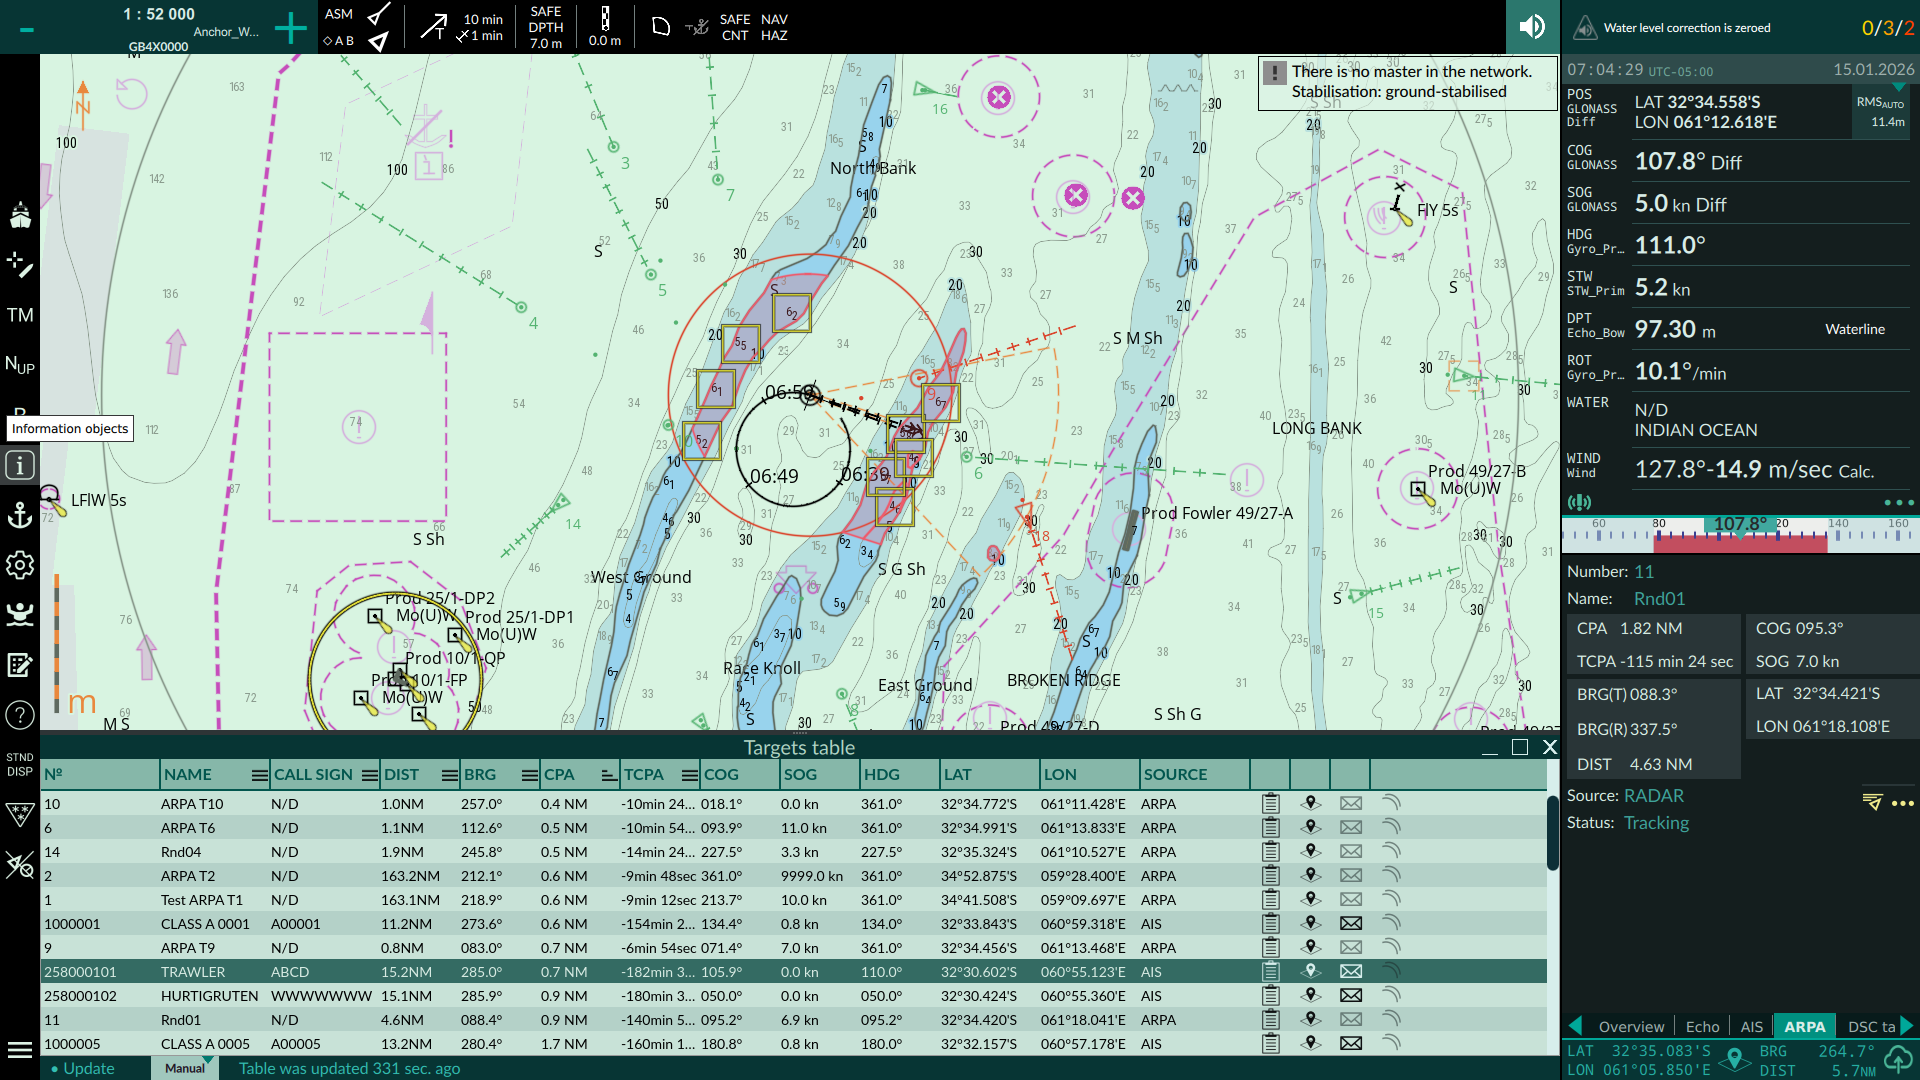
Task: Toggle Manual update mode
Action: (x=185, y=1068)
